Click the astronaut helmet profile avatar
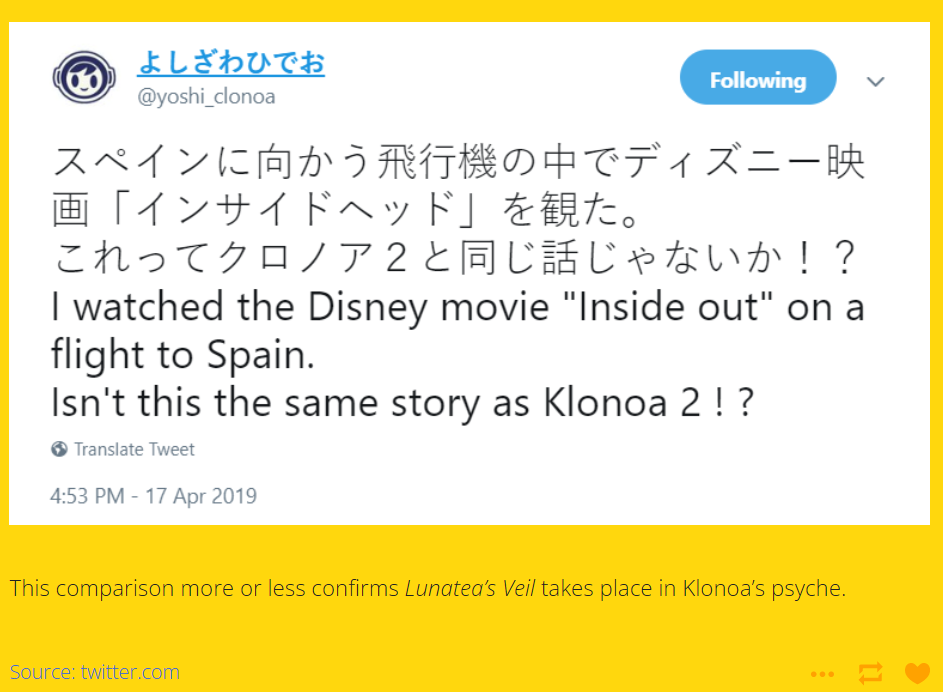 click(x=84, y=77)
